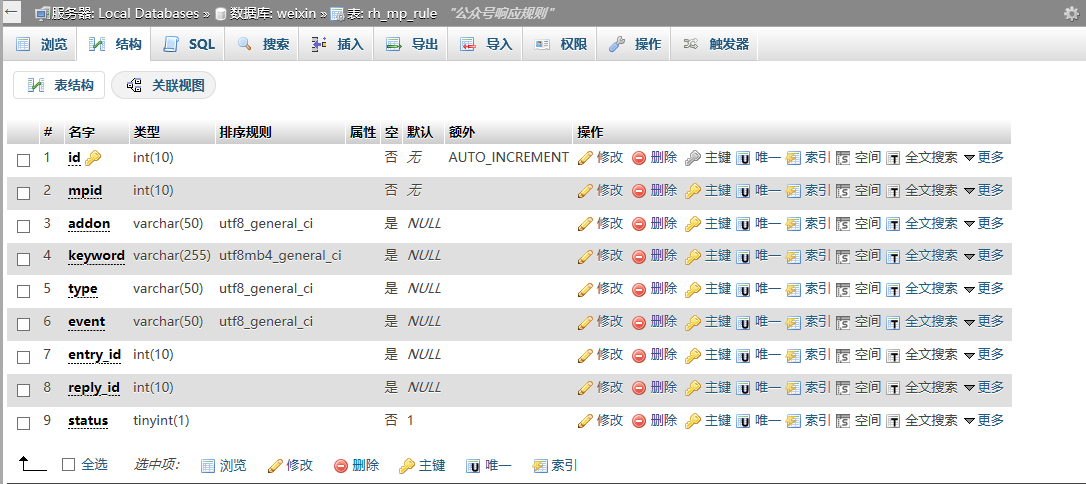Tick the checkbox for id row
1086x484 pixels.
pos(24,160)
